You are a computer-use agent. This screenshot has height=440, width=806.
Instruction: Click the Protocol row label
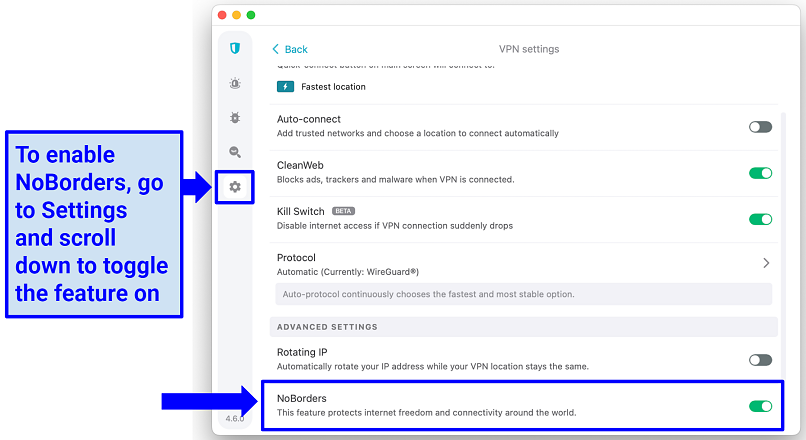[296, 258]
